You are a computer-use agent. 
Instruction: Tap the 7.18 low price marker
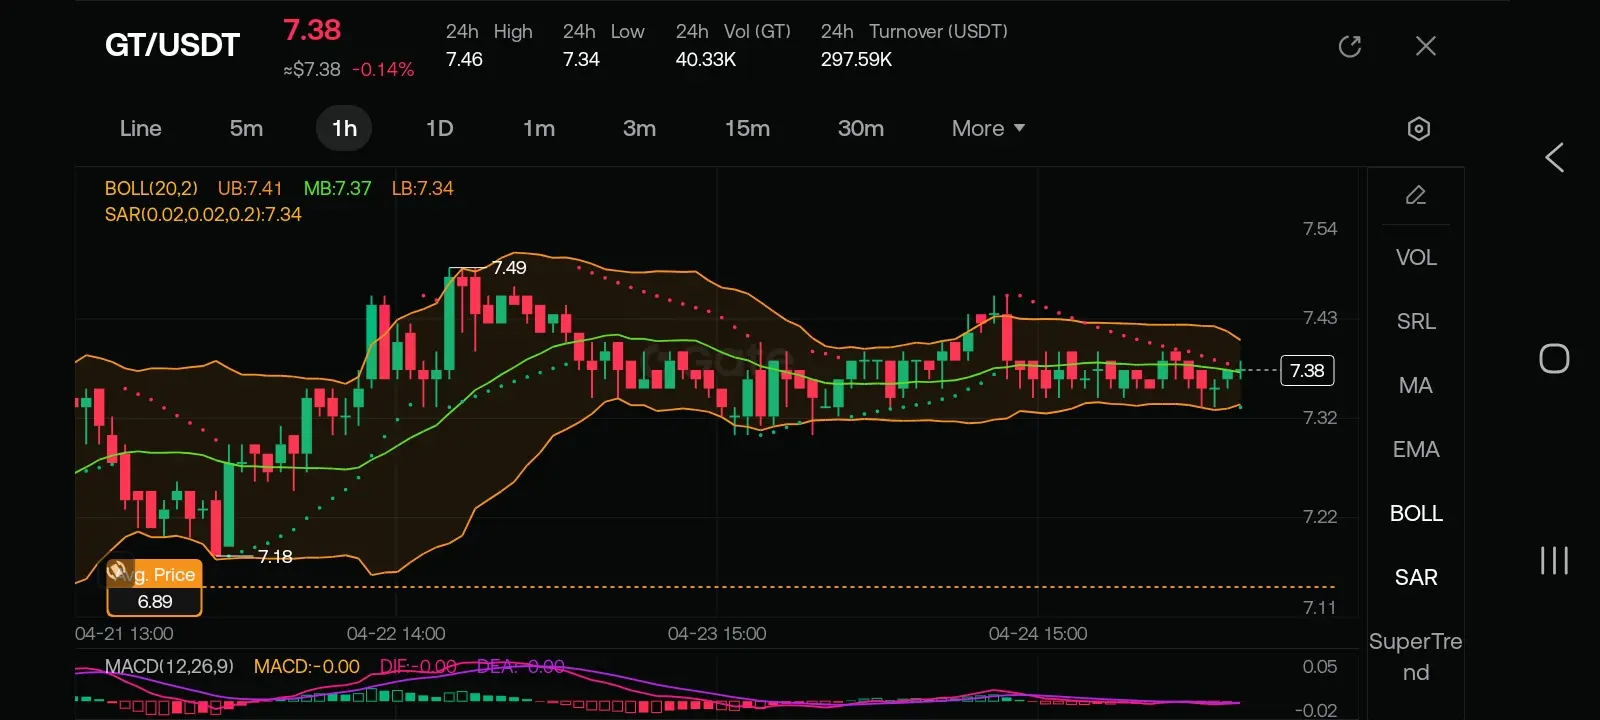[275, 556]
